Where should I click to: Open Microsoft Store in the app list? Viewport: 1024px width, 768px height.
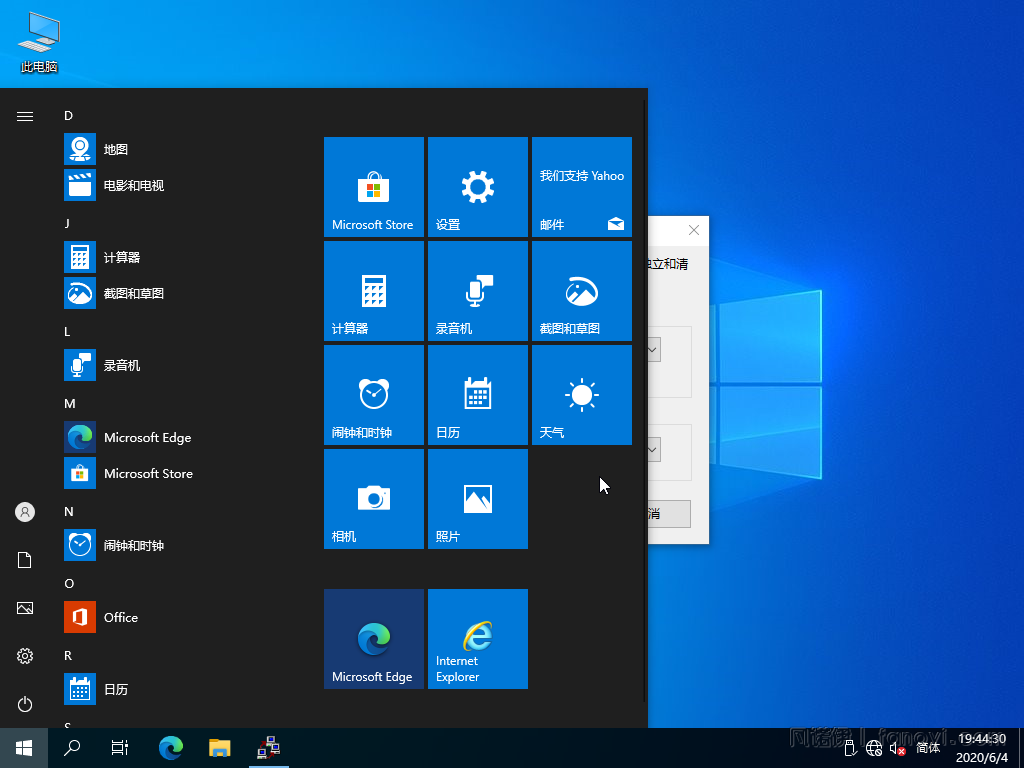pos(176,473)
